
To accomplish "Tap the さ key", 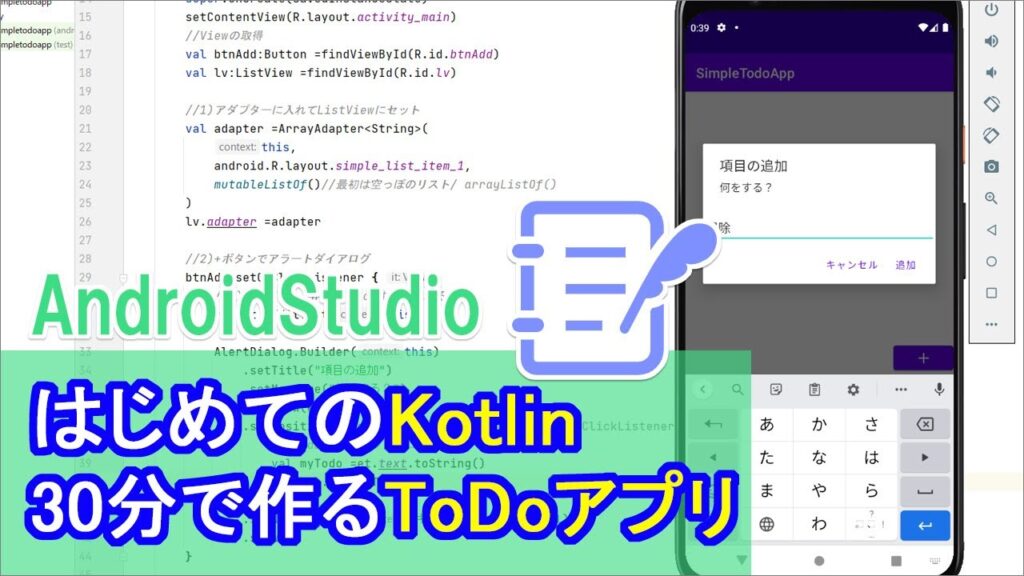I will [x=872, y=424].
